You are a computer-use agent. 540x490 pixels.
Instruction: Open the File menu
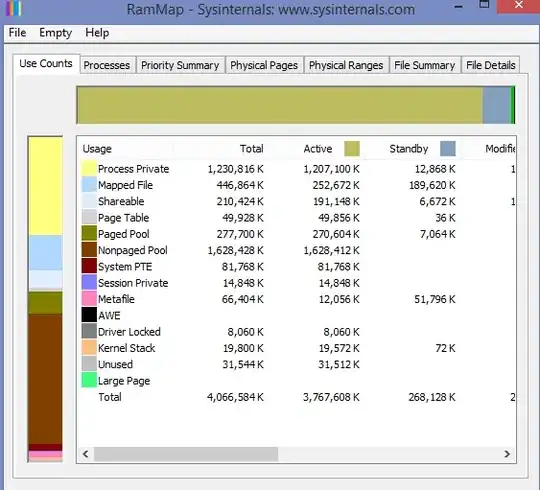tap(17, 33)
